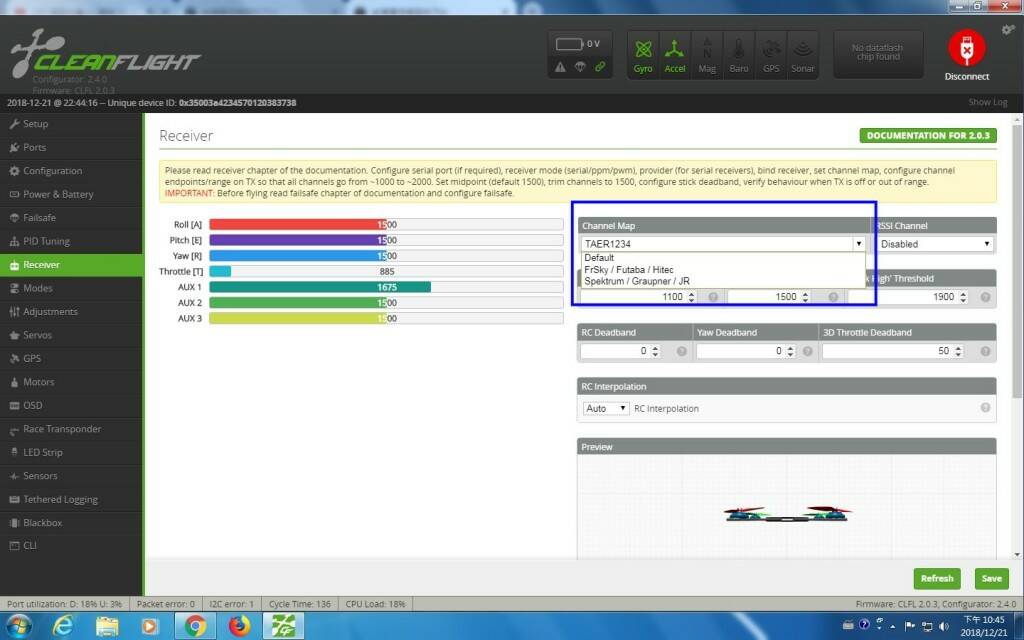Image resolution: width=1024 pixels, height=640 pixels.
Task: Click 3D Throttle Deadband 50 field
Action: (x=893, y=351)
